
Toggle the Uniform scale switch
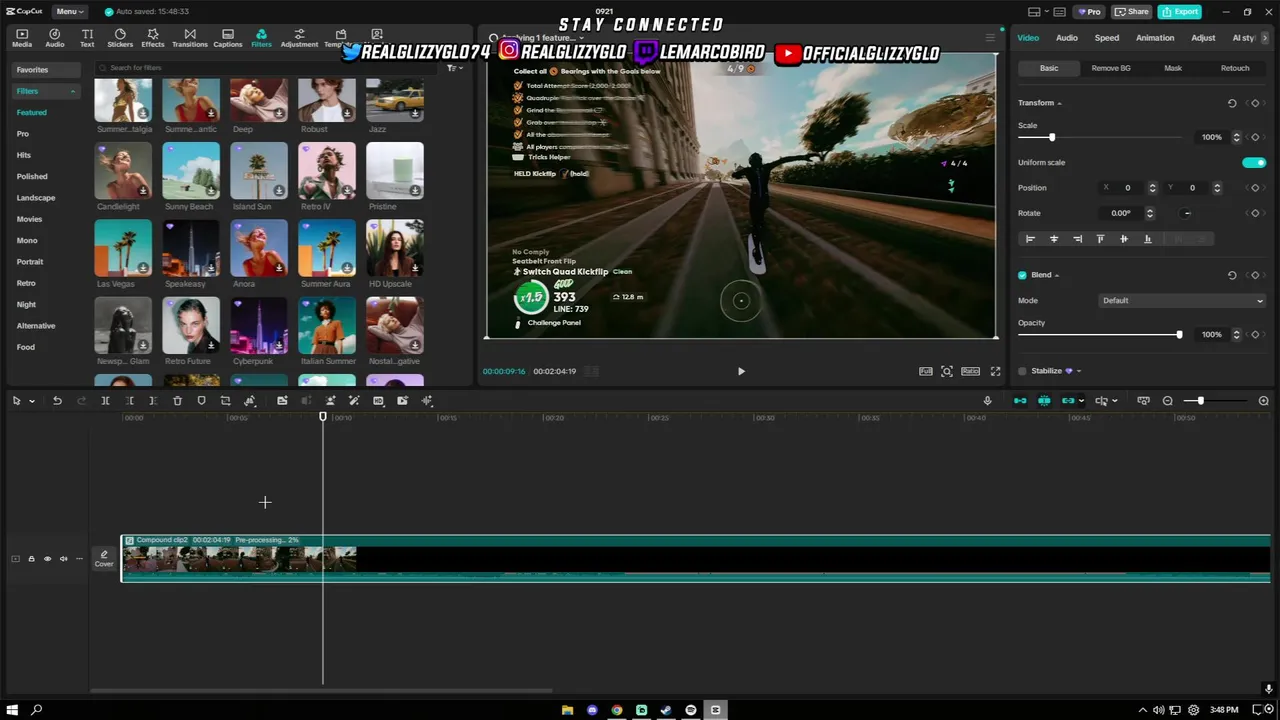(1254, 162)
